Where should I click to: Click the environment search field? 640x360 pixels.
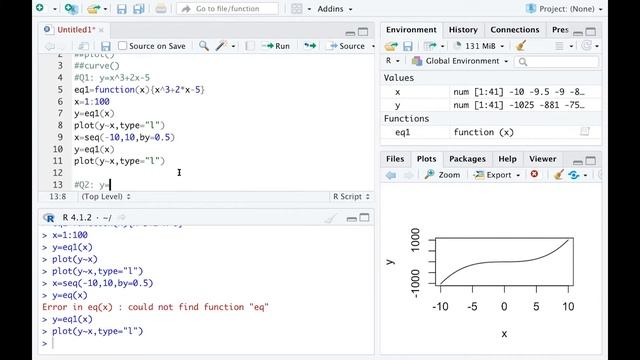tap(556, 62)
